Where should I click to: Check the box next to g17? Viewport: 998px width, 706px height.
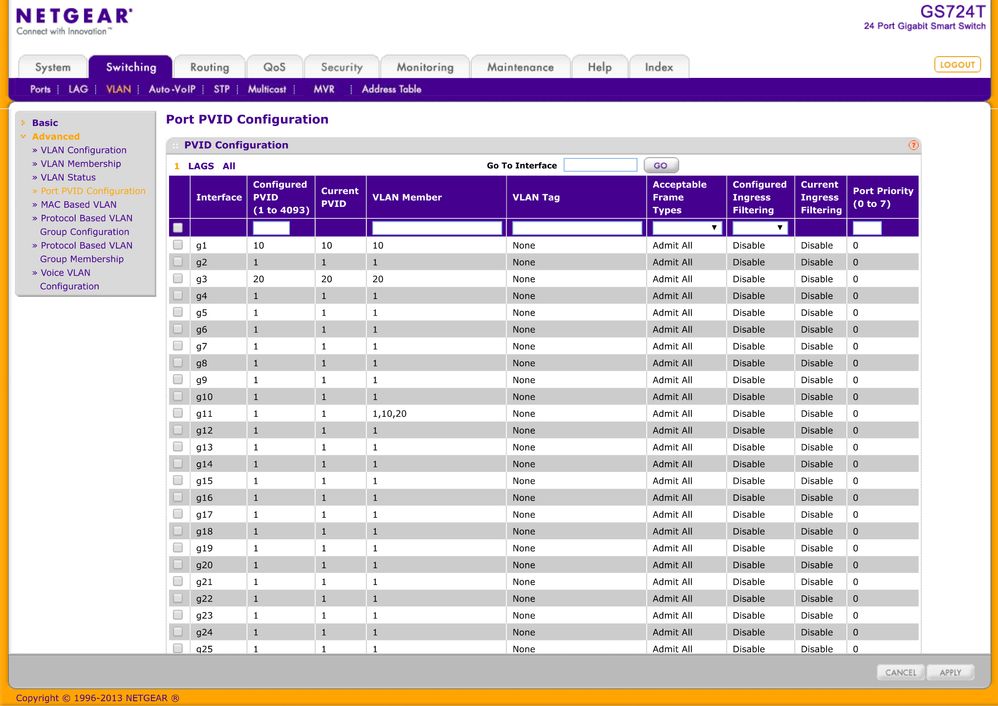178,514
